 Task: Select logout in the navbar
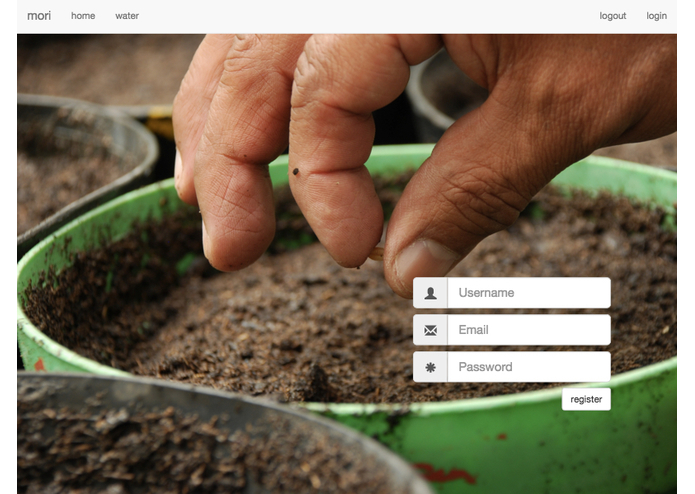tap(613, 16)
